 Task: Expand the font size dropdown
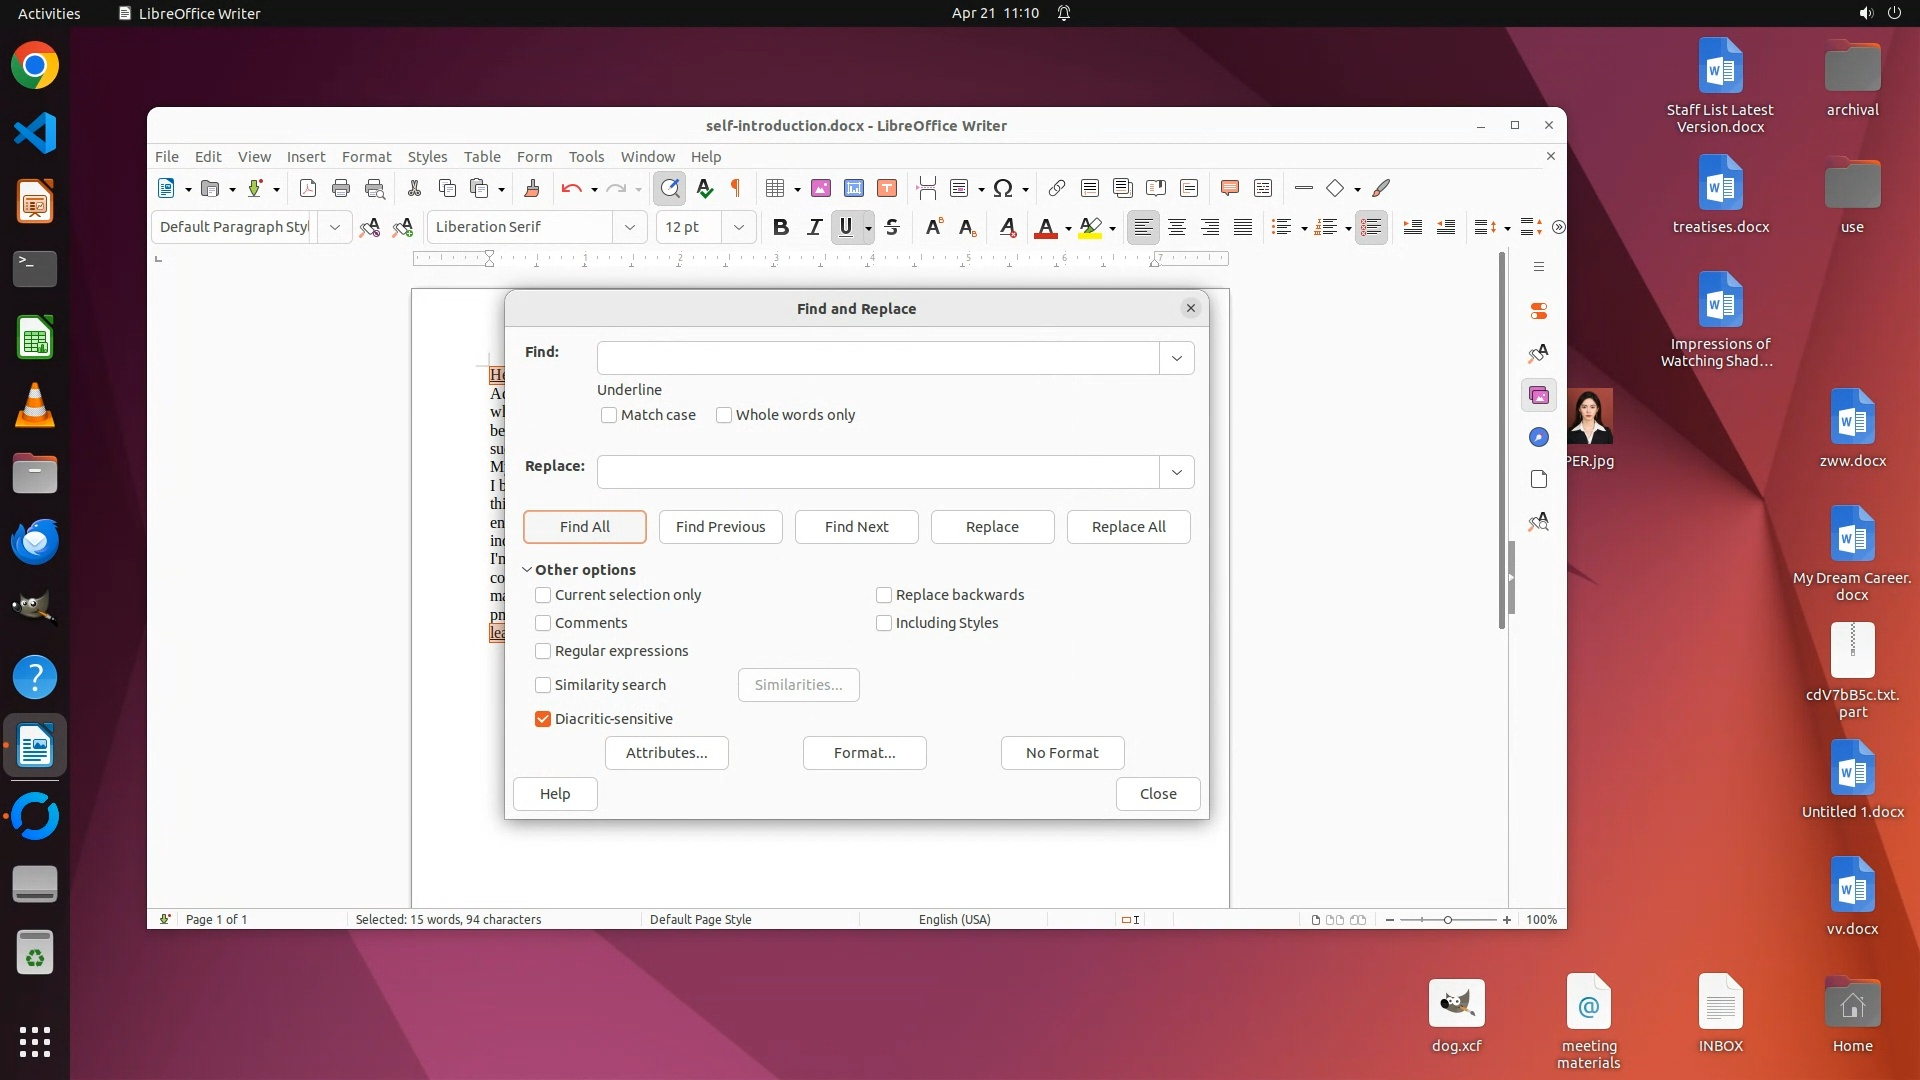(738, 227)
